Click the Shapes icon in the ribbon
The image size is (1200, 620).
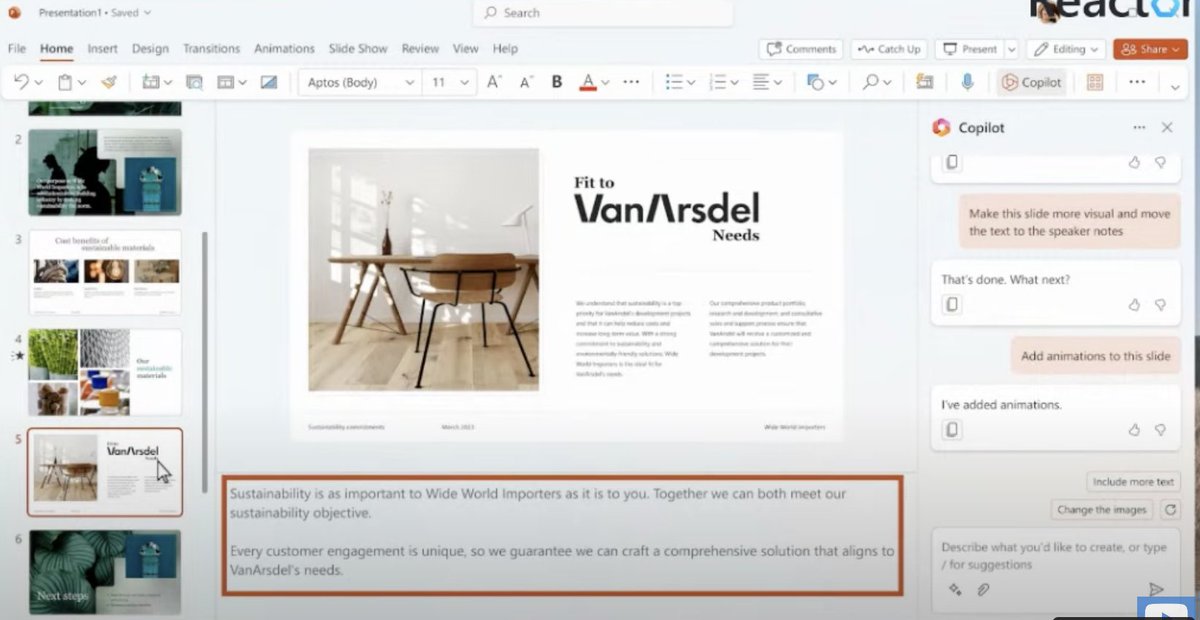click(x=815, y=82)
